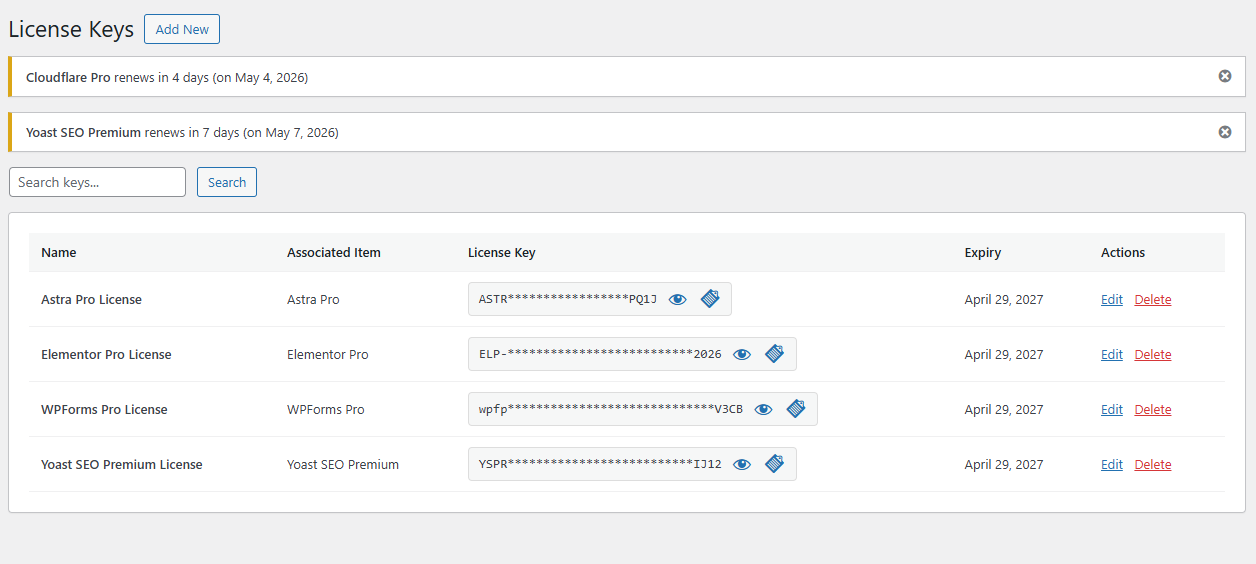Copy the Yoast SEO Premium license key
This screenshot has width=1256, height=564.
tap(774, 463)
